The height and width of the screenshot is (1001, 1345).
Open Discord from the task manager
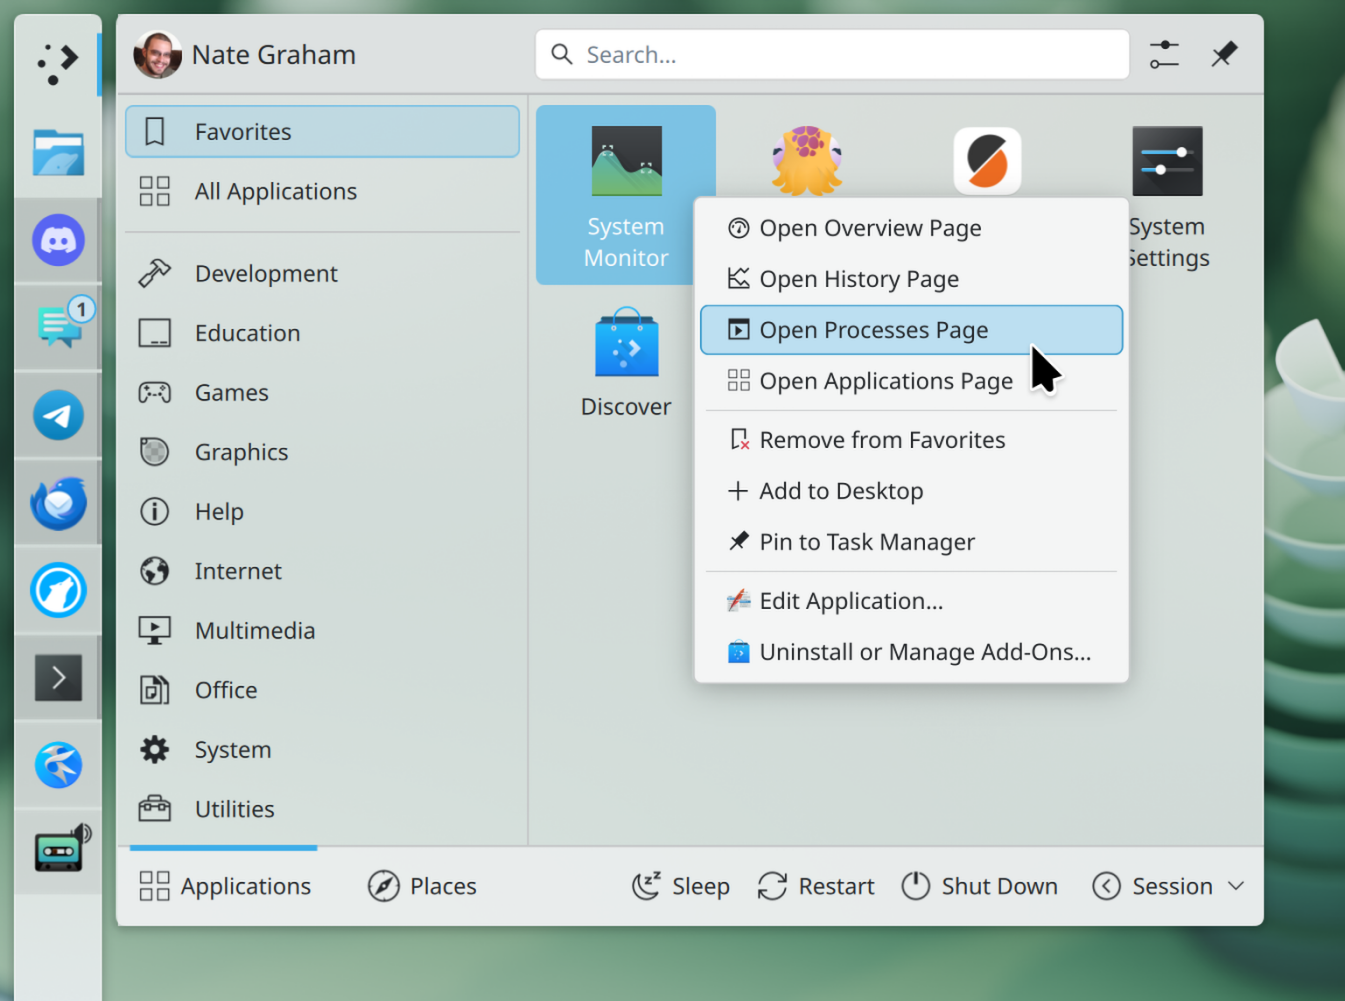[58, 241]
